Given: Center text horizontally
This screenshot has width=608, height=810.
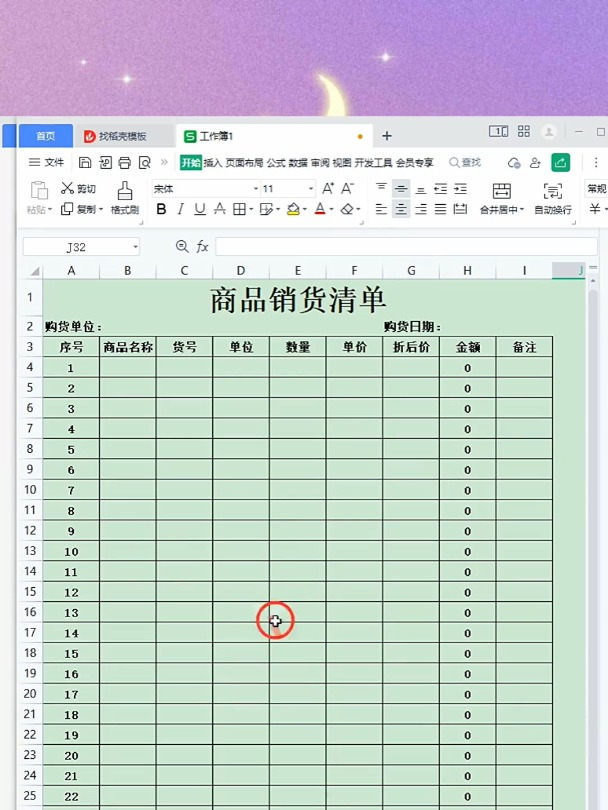Looking at the screenshot, I should [x=401, y=209].
